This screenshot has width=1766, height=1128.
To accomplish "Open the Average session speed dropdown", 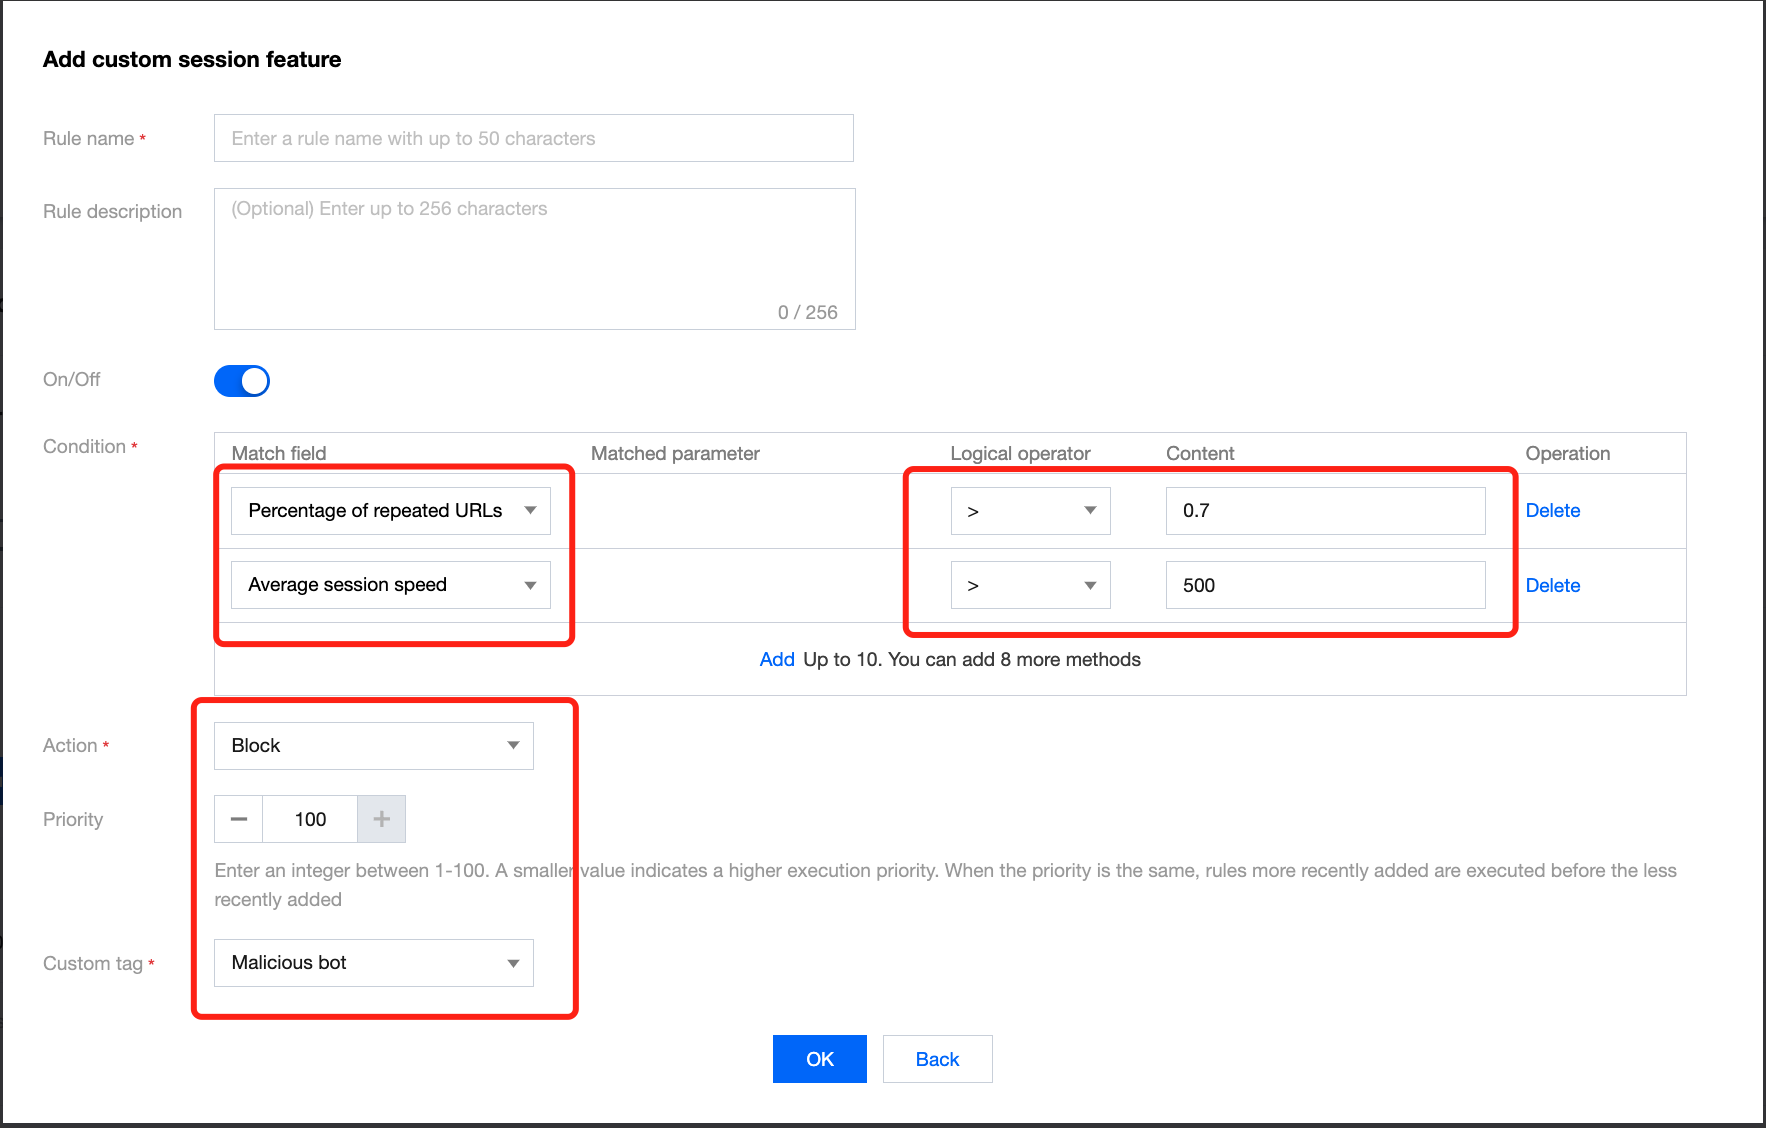I will click(390, 585).
